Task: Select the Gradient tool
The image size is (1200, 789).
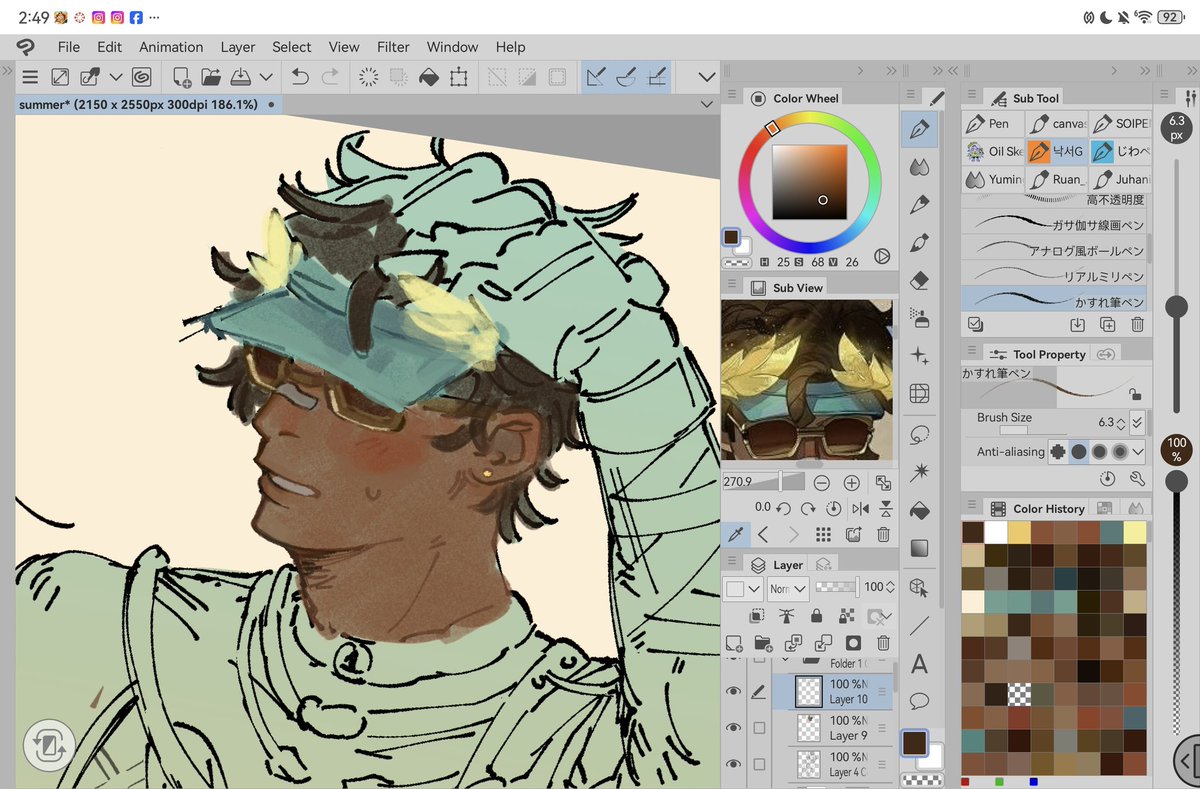Action: (919, 548)
